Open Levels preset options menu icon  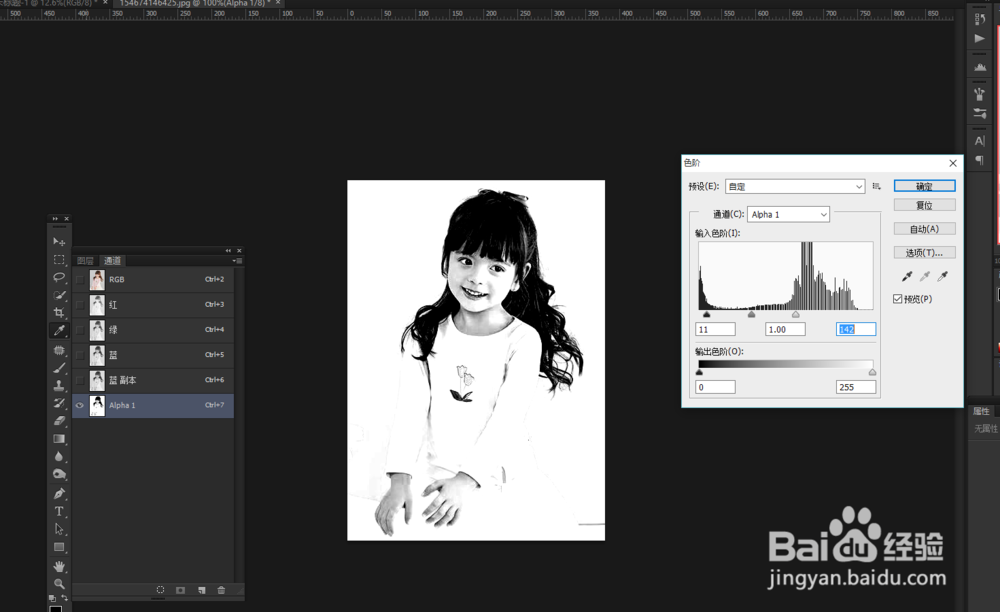click(x=877, y=186)
